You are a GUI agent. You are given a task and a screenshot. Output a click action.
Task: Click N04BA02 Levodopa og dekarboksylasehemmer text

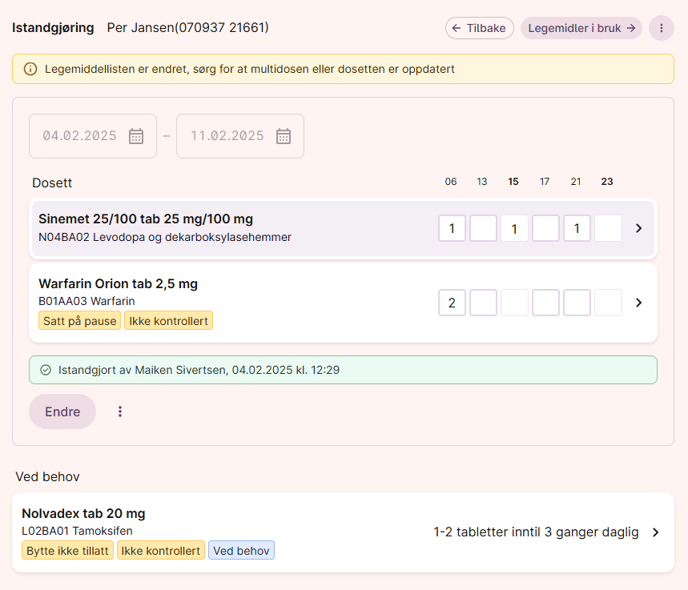[165, 237]
